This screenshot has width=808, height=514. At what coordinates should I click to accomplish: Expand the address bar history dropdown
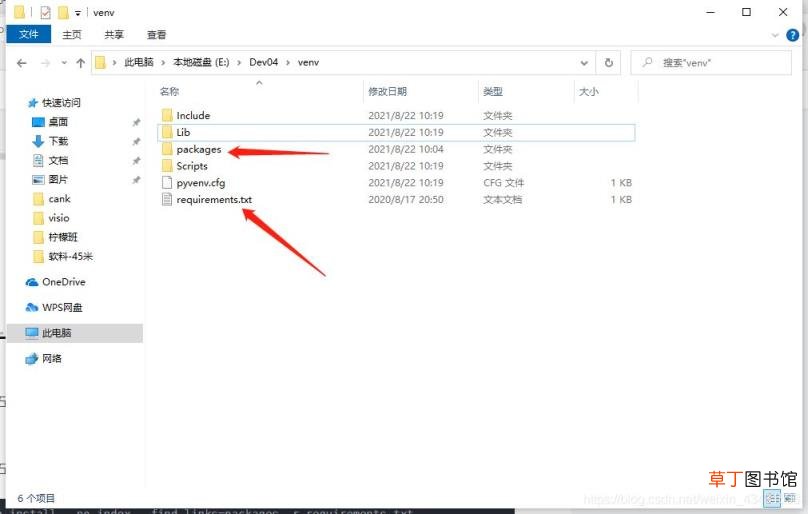tap(584, 63)
